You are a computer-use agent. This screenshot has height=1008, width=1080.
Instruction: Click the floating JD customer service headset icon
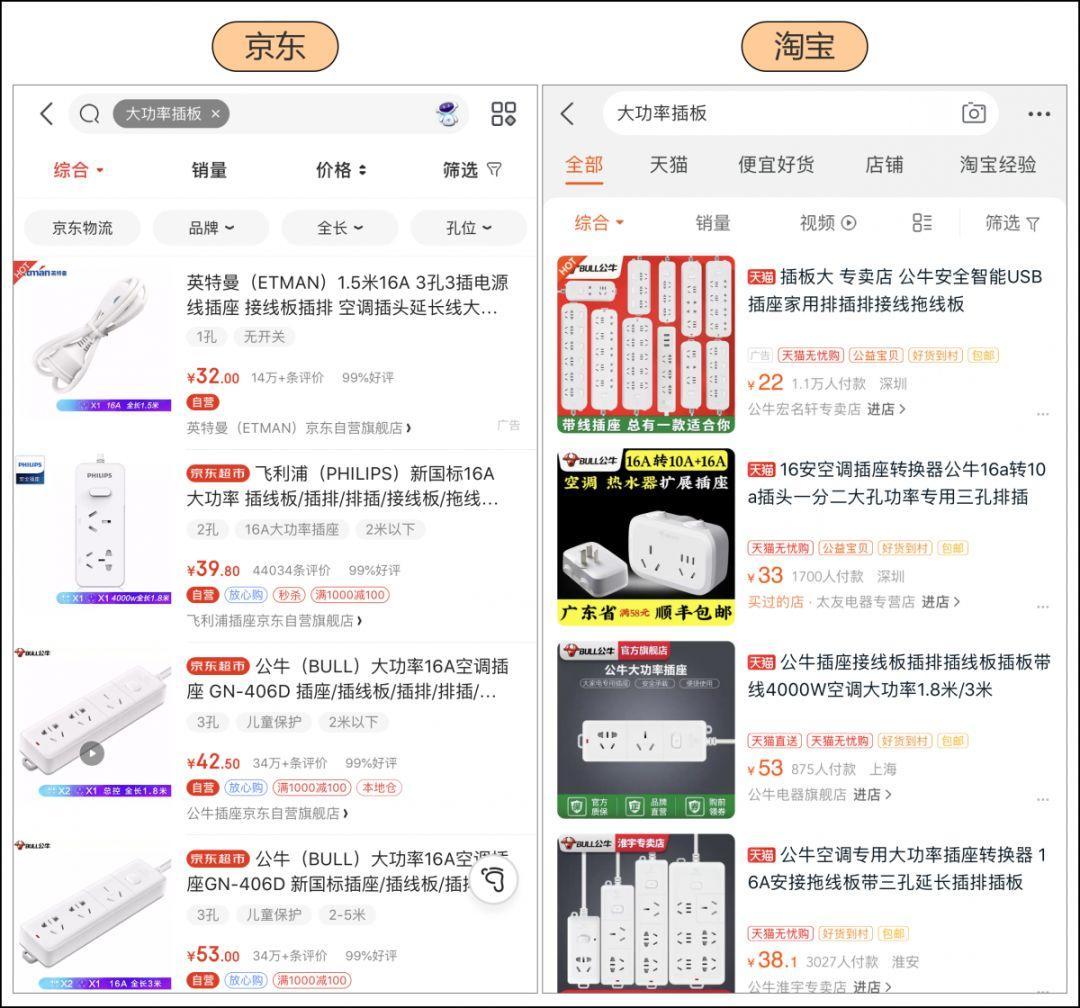click(x=494, y=879)
